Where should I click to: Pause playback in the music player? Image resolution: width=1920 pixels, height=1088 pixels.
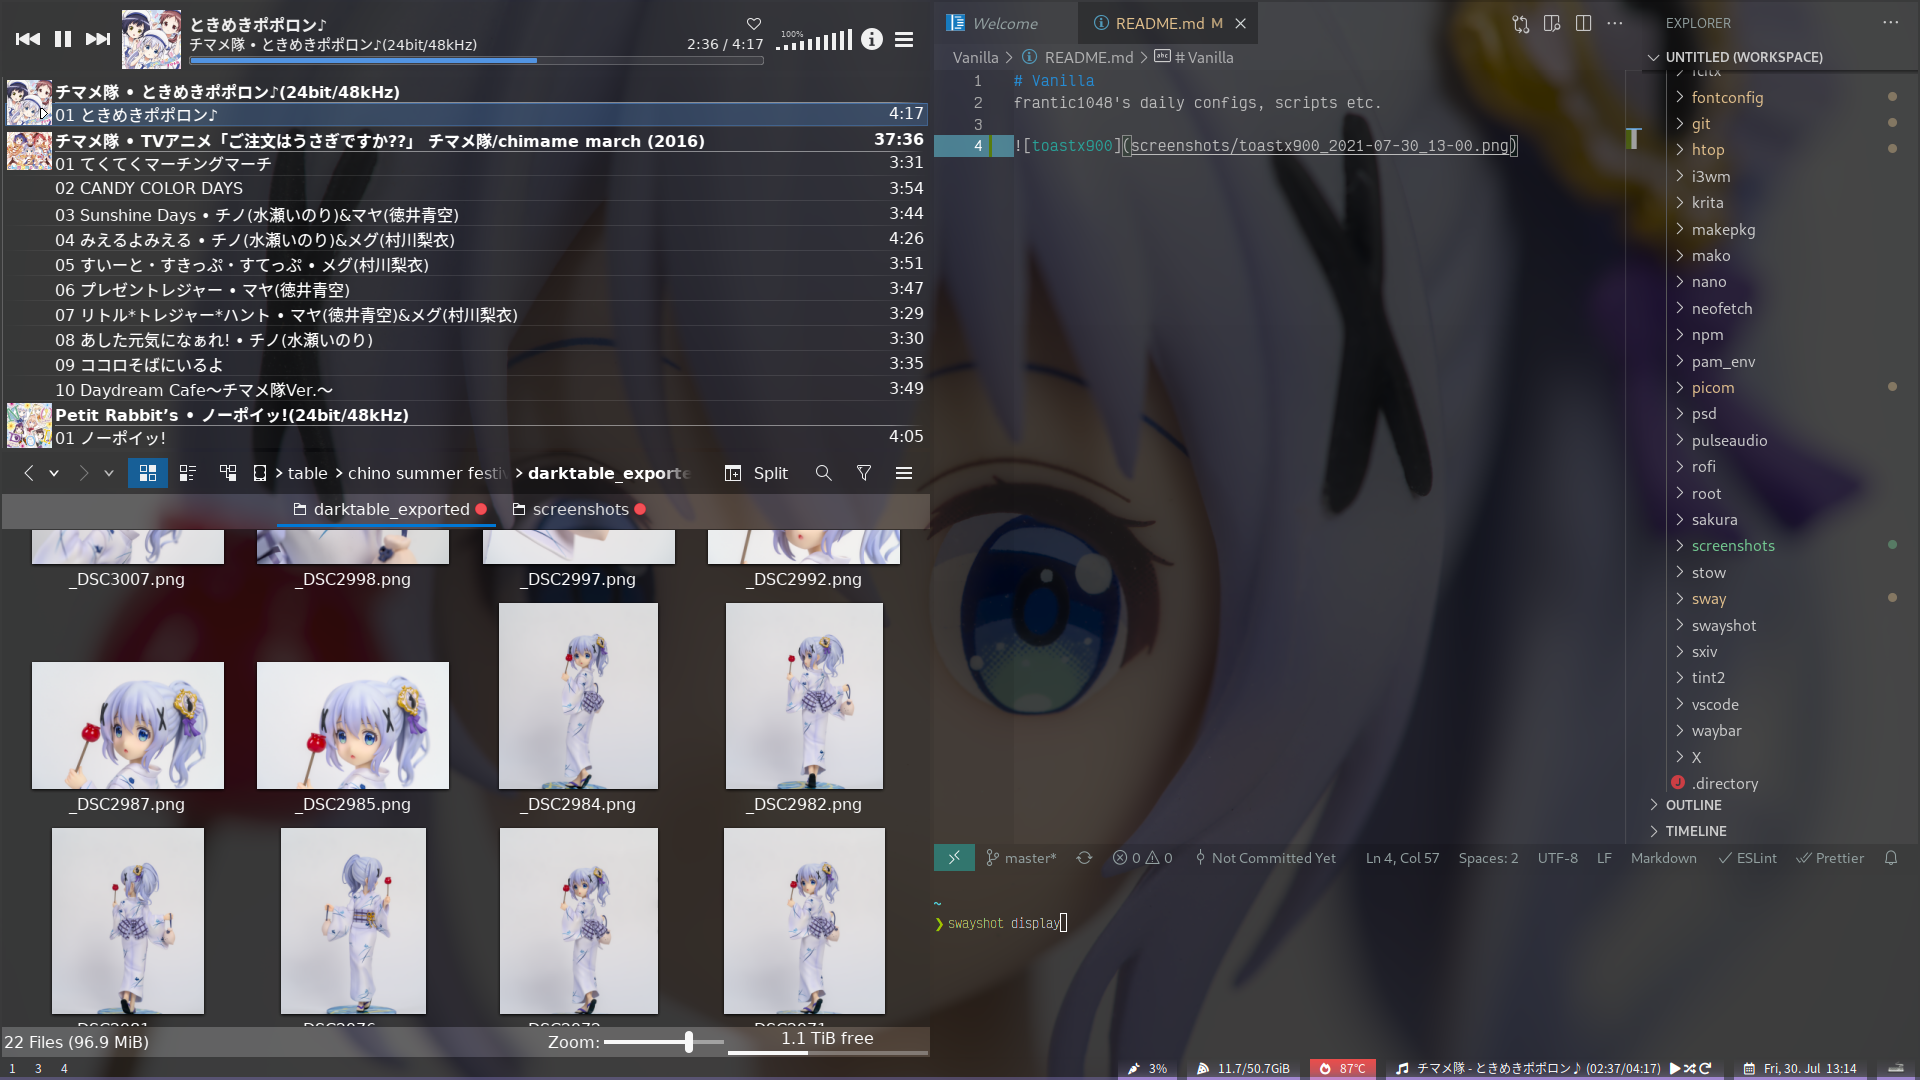(63, 39)
